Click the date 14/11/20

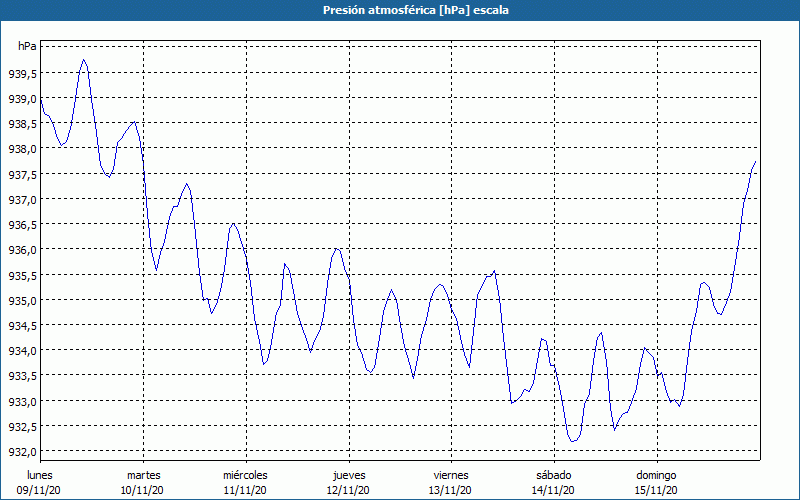click(x=553, y=490)
